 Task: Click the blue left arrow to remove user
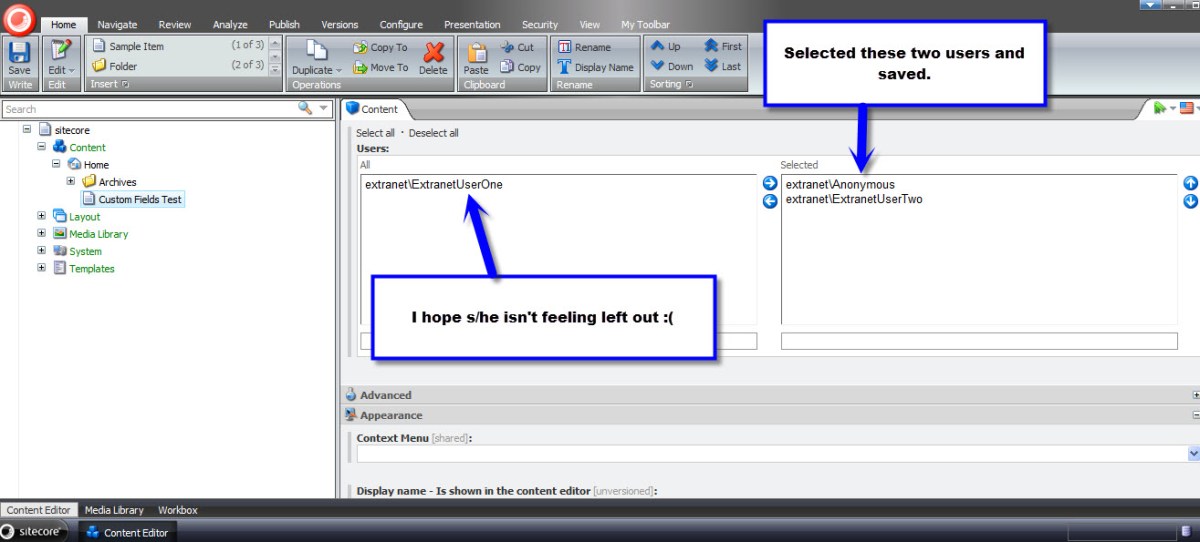[x=769, y=201]
